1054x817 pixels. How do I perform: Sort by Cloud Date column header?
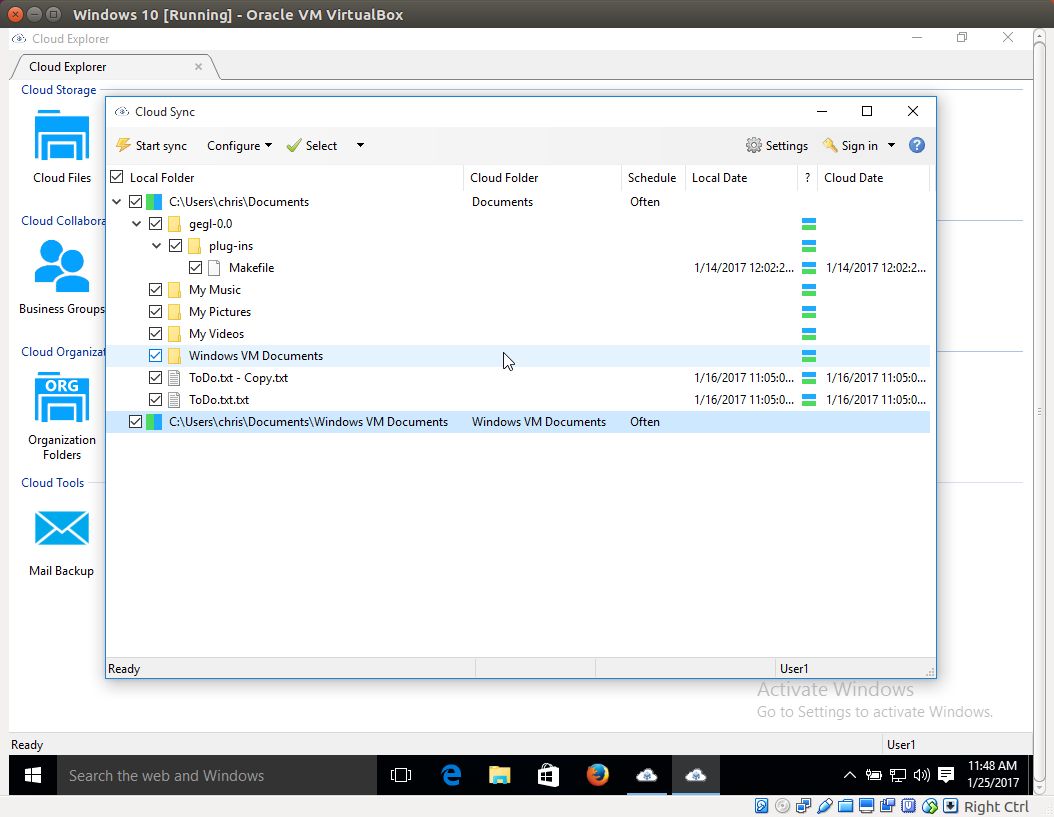pyautogui.click(x=873, y=178)
